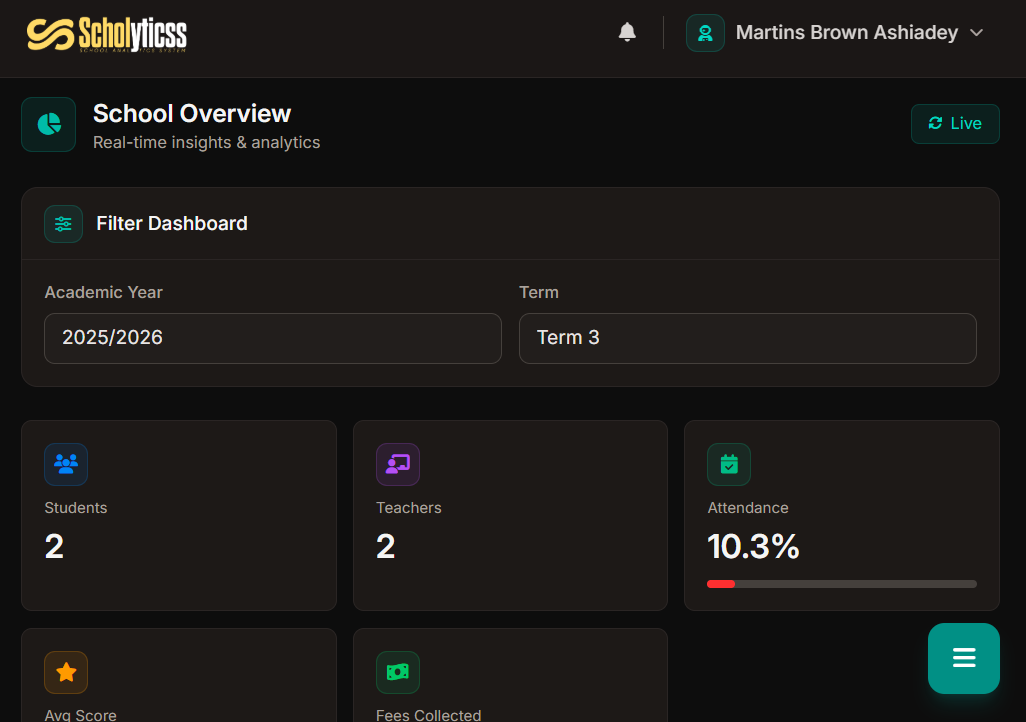This screenshot has width=1026, height=722.
Task: Click the Martins Brown Ashiadey name
Action: pyautogui.click(x=846, y=32)
